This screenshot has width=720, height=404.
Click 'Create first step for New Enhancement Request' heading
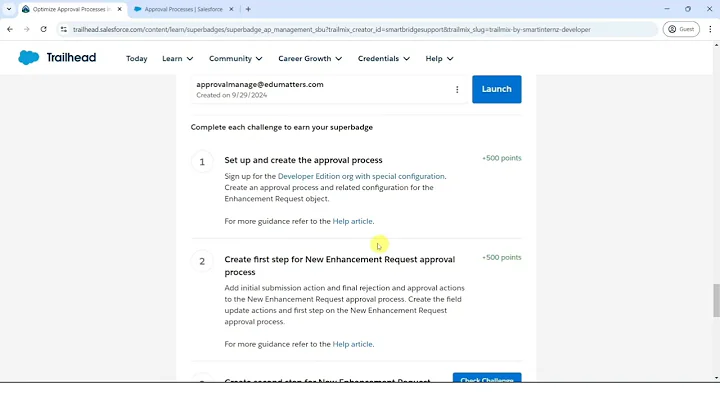339,266
